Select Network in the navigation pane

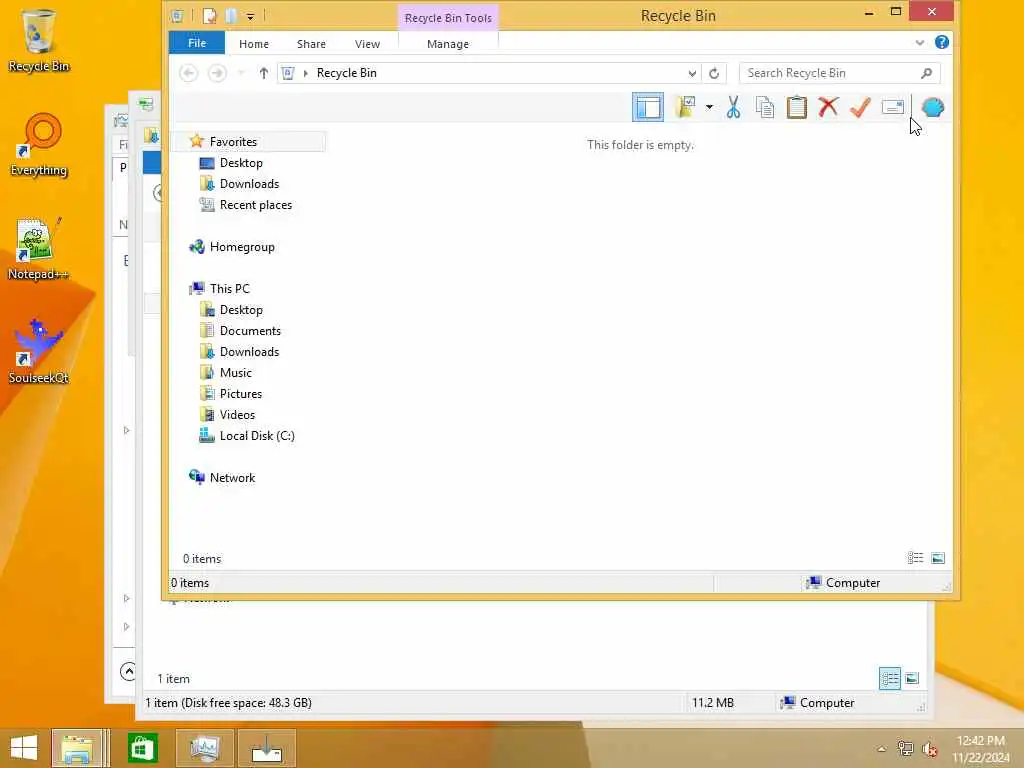coord(232,477)
